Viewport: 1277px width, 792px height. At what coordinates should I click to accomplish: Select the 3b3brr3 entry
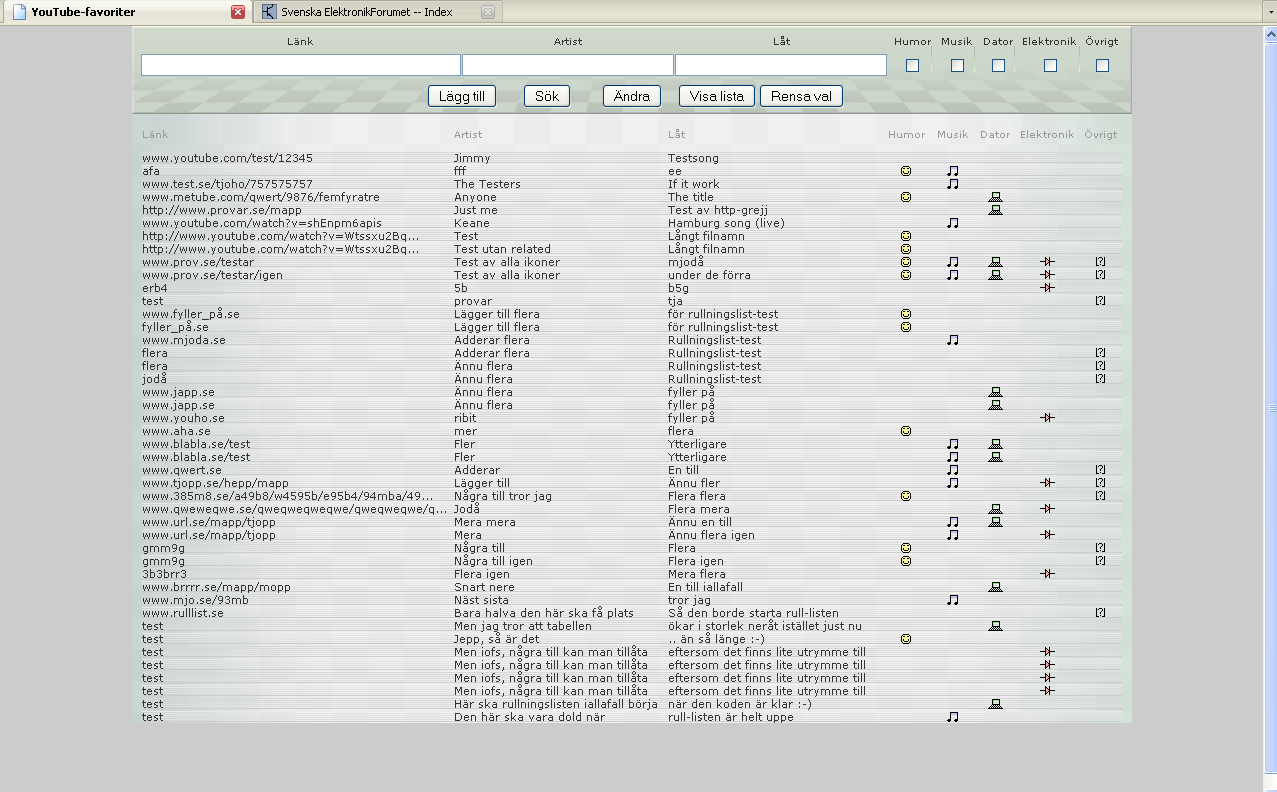tap(164, 574)
